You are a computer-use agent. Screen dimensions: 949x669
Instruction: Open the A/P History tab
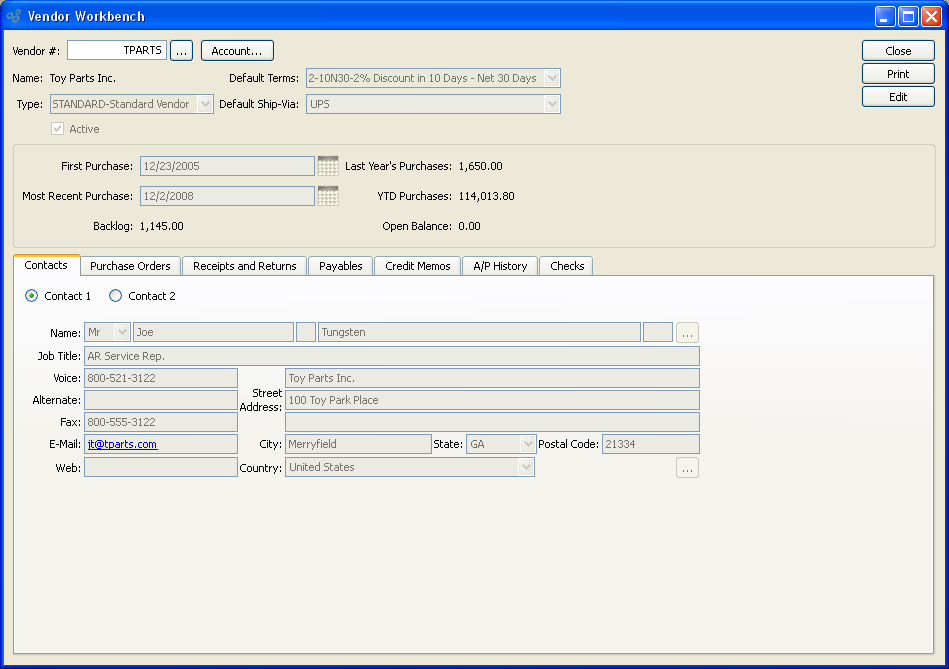tap(500, 266)
